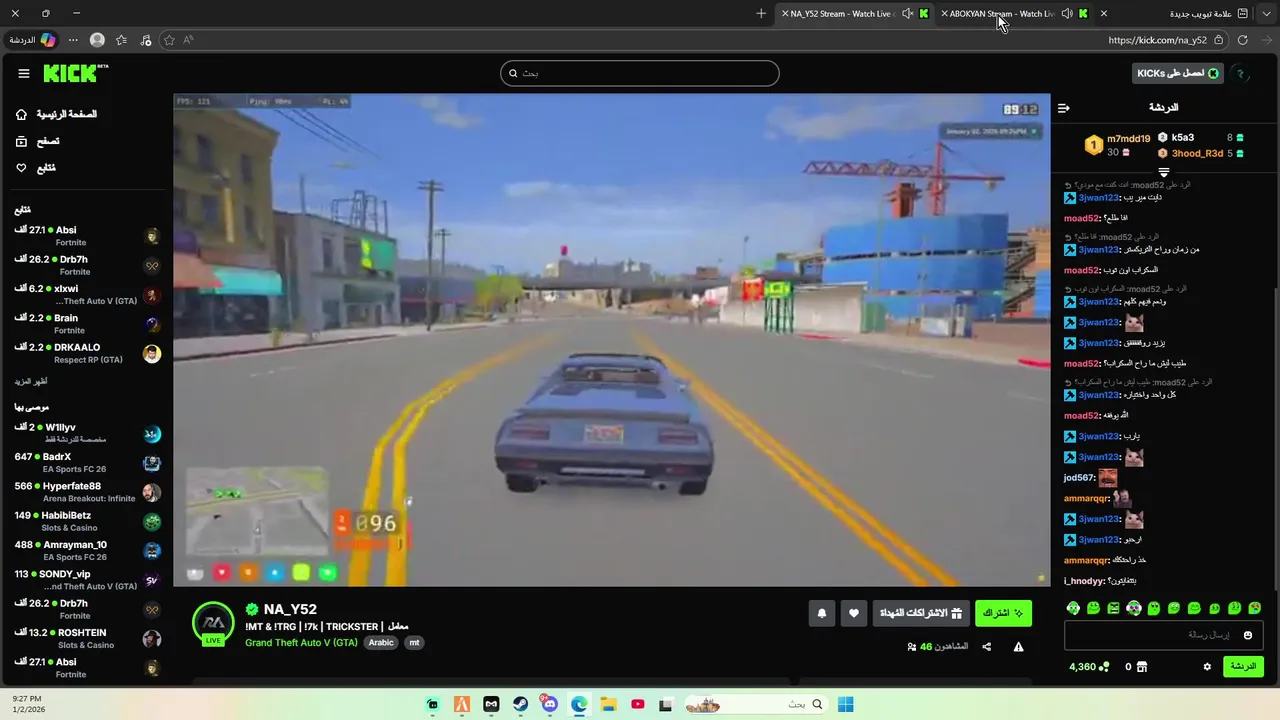Add page to favorites star
1280x720 pixels.
pyautogui.click(x=169, y=40)
